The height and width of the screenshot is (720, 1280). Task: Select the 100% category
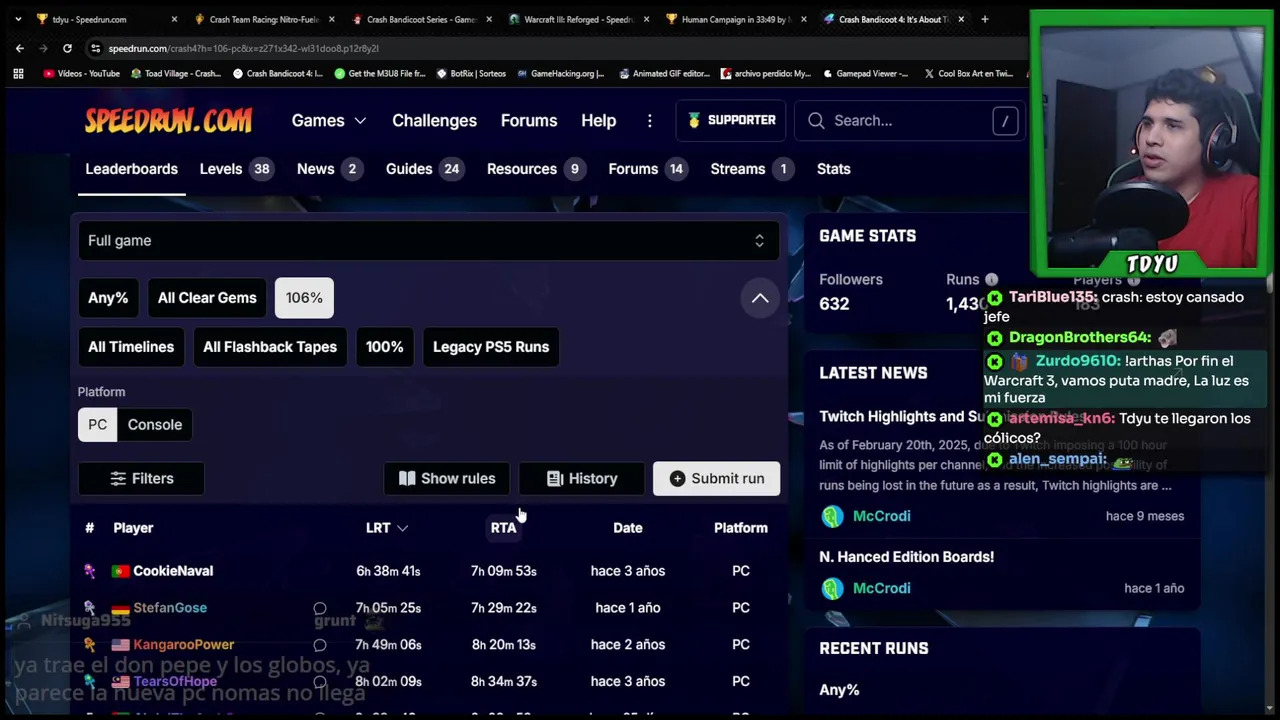pos(384,347)
